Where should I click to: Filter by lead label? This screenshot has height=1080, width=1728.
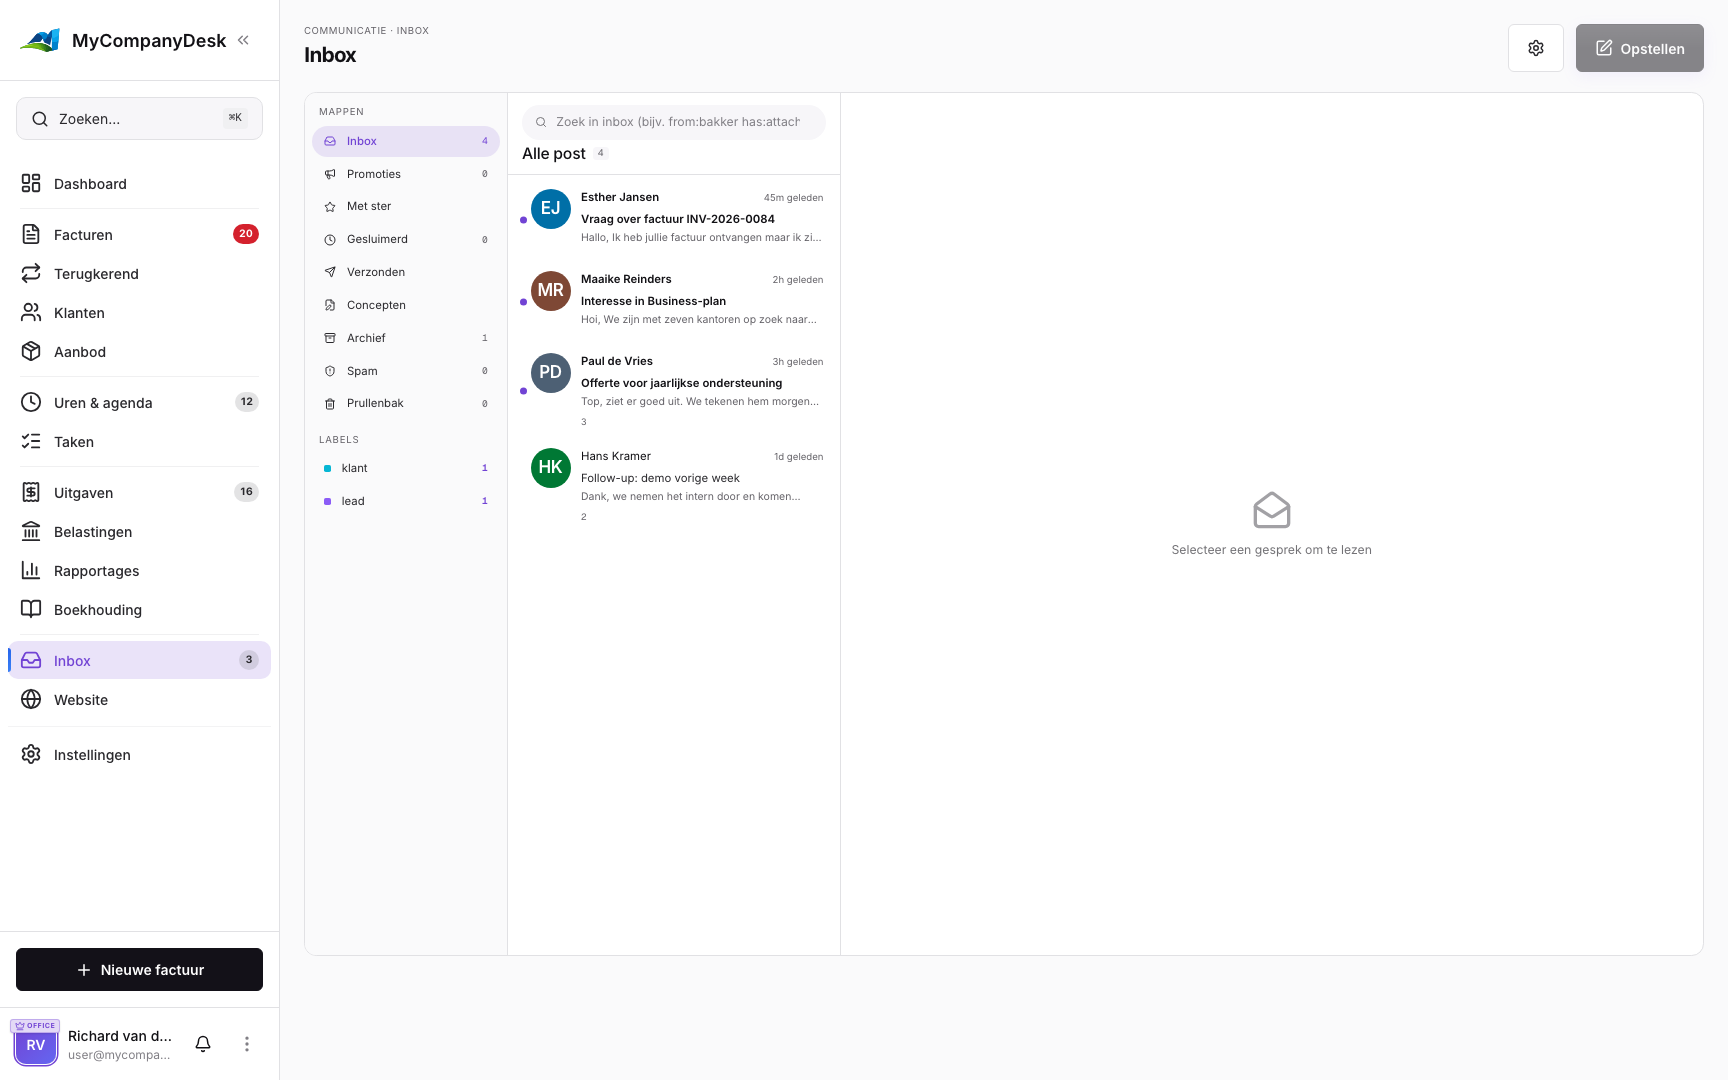406,501
